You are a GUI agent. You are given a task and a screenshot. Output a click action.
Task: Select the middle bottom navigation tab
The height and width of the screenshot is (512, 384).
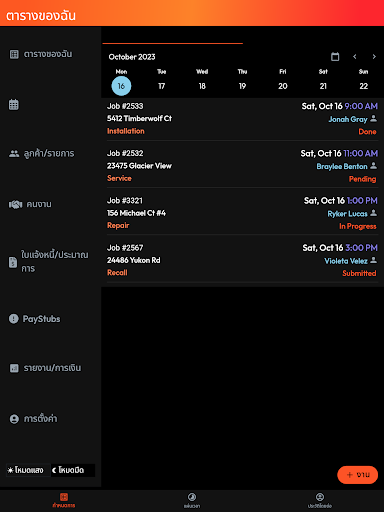click(x=192, y=501)
